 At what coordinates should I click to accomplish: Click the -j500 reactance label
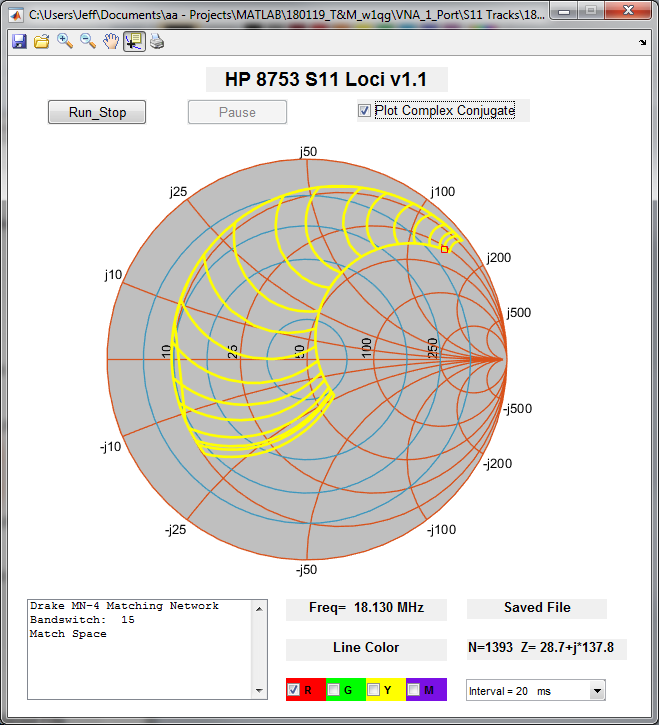coord(517,409)
